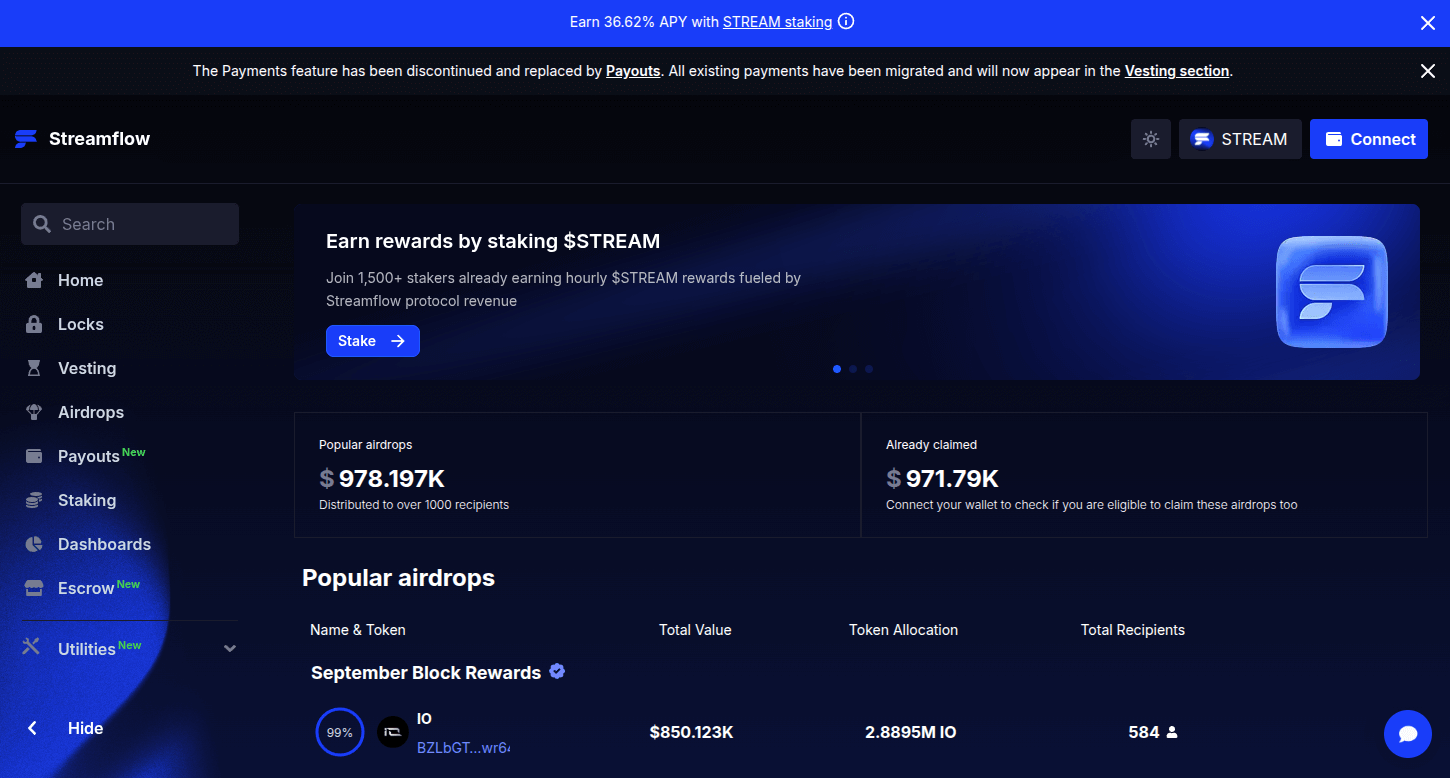Click the Streamflow logo icon
1450x778 pixels.
pos(26,139)
